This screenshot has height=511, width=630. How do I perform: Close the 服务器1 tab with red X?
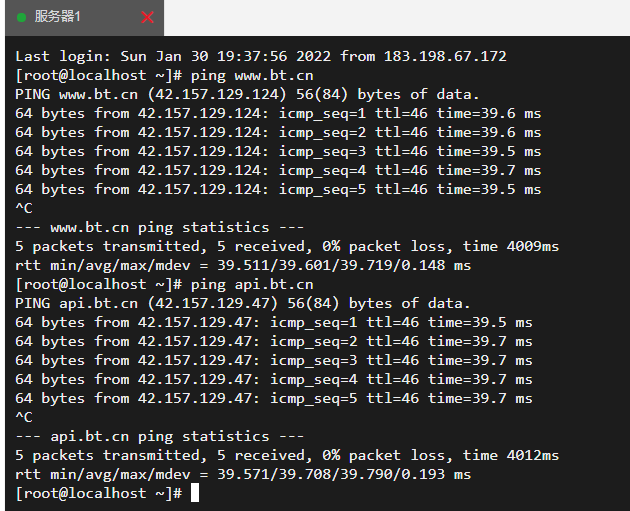[147, 17]
